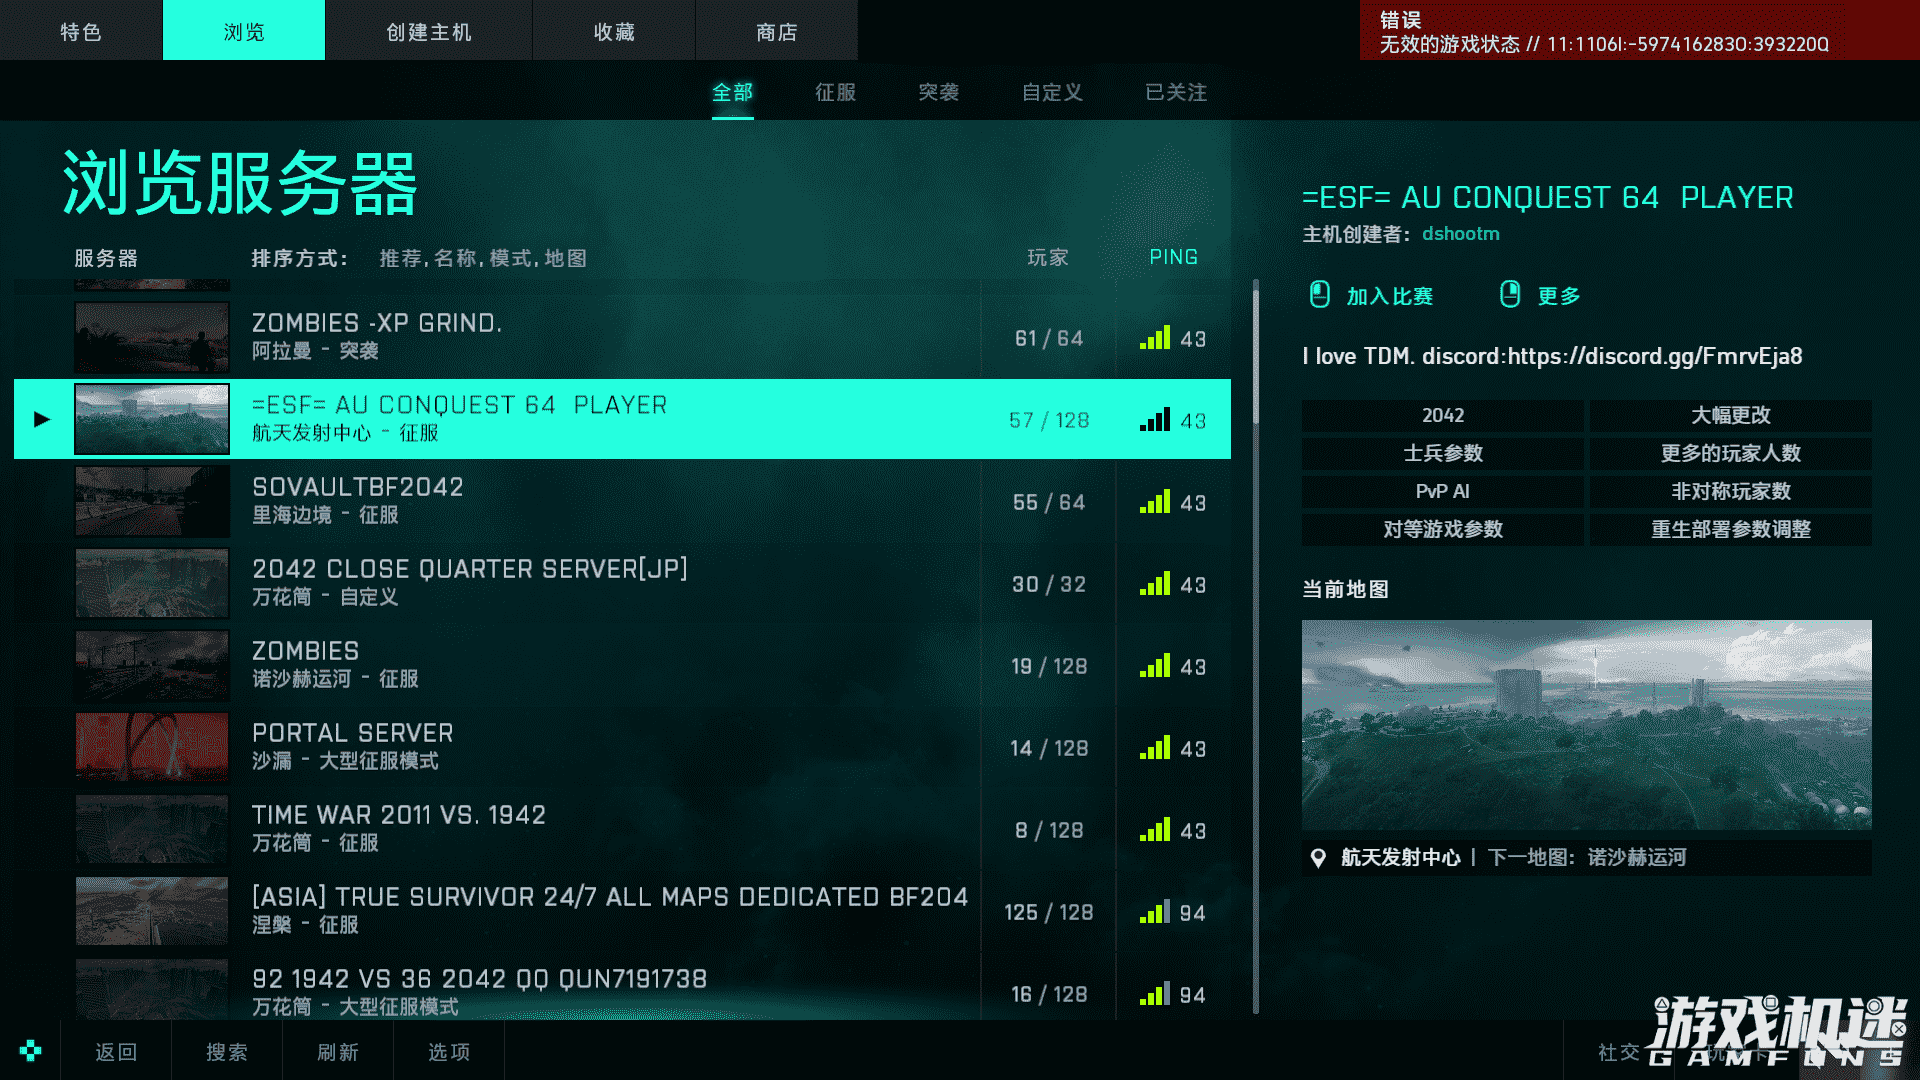Select the =ESF= AU CONQUEST 64 PLAYER server row
Screen dimensions: 1920x1080
622,419
